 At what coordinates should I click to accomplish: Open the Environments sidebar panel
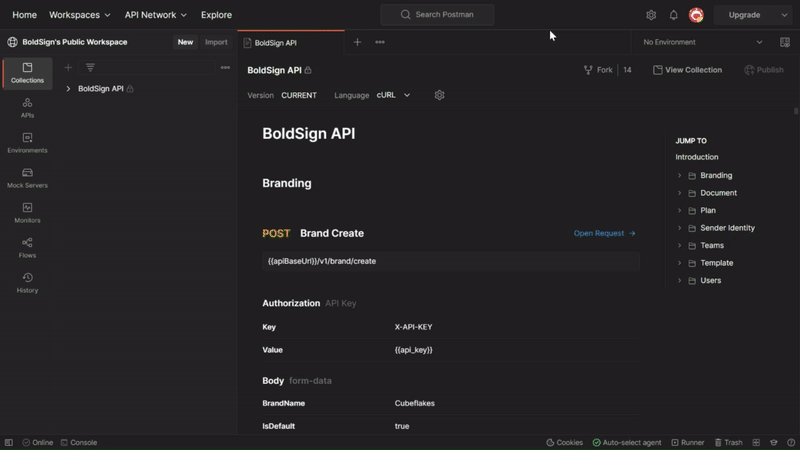tap(27, 143)
